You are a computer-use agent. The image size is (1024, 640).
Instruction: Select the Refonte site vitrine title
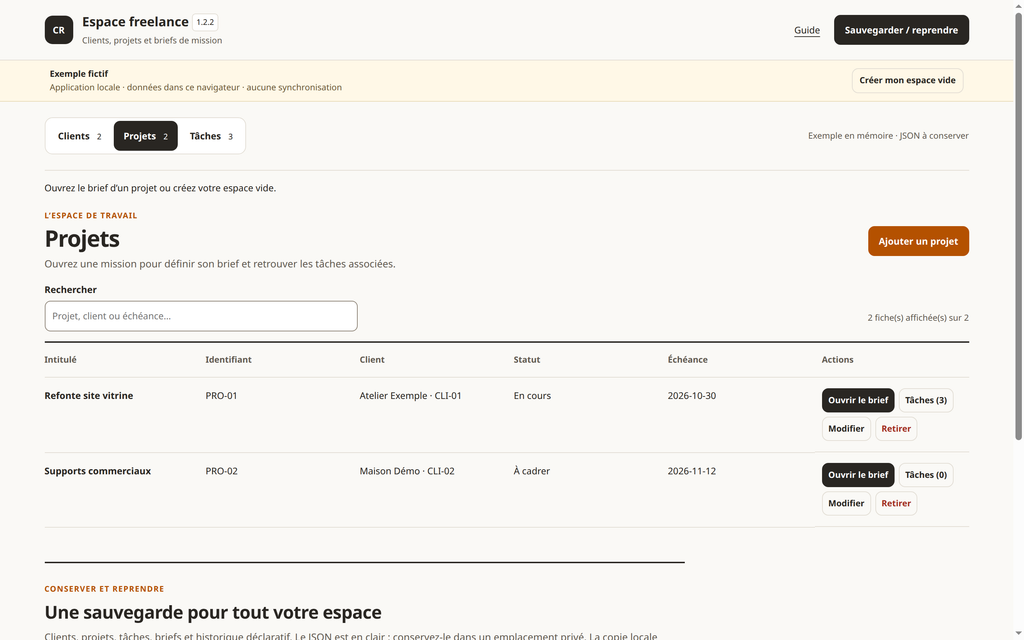pos(89,396)
